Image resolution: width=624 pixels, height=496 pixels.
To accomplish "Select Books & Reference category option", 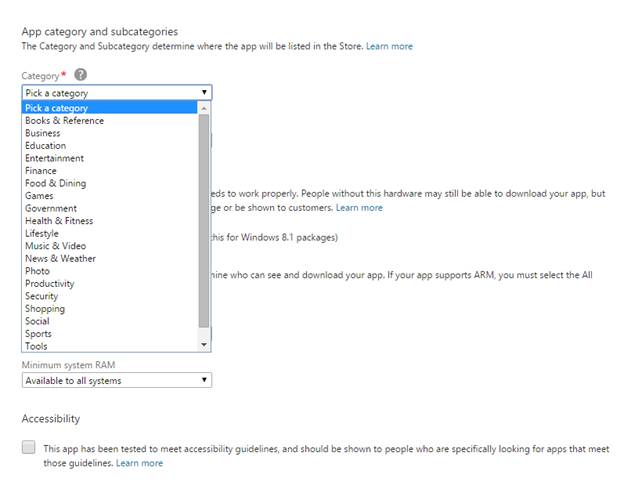I will [x=65, y=121].
